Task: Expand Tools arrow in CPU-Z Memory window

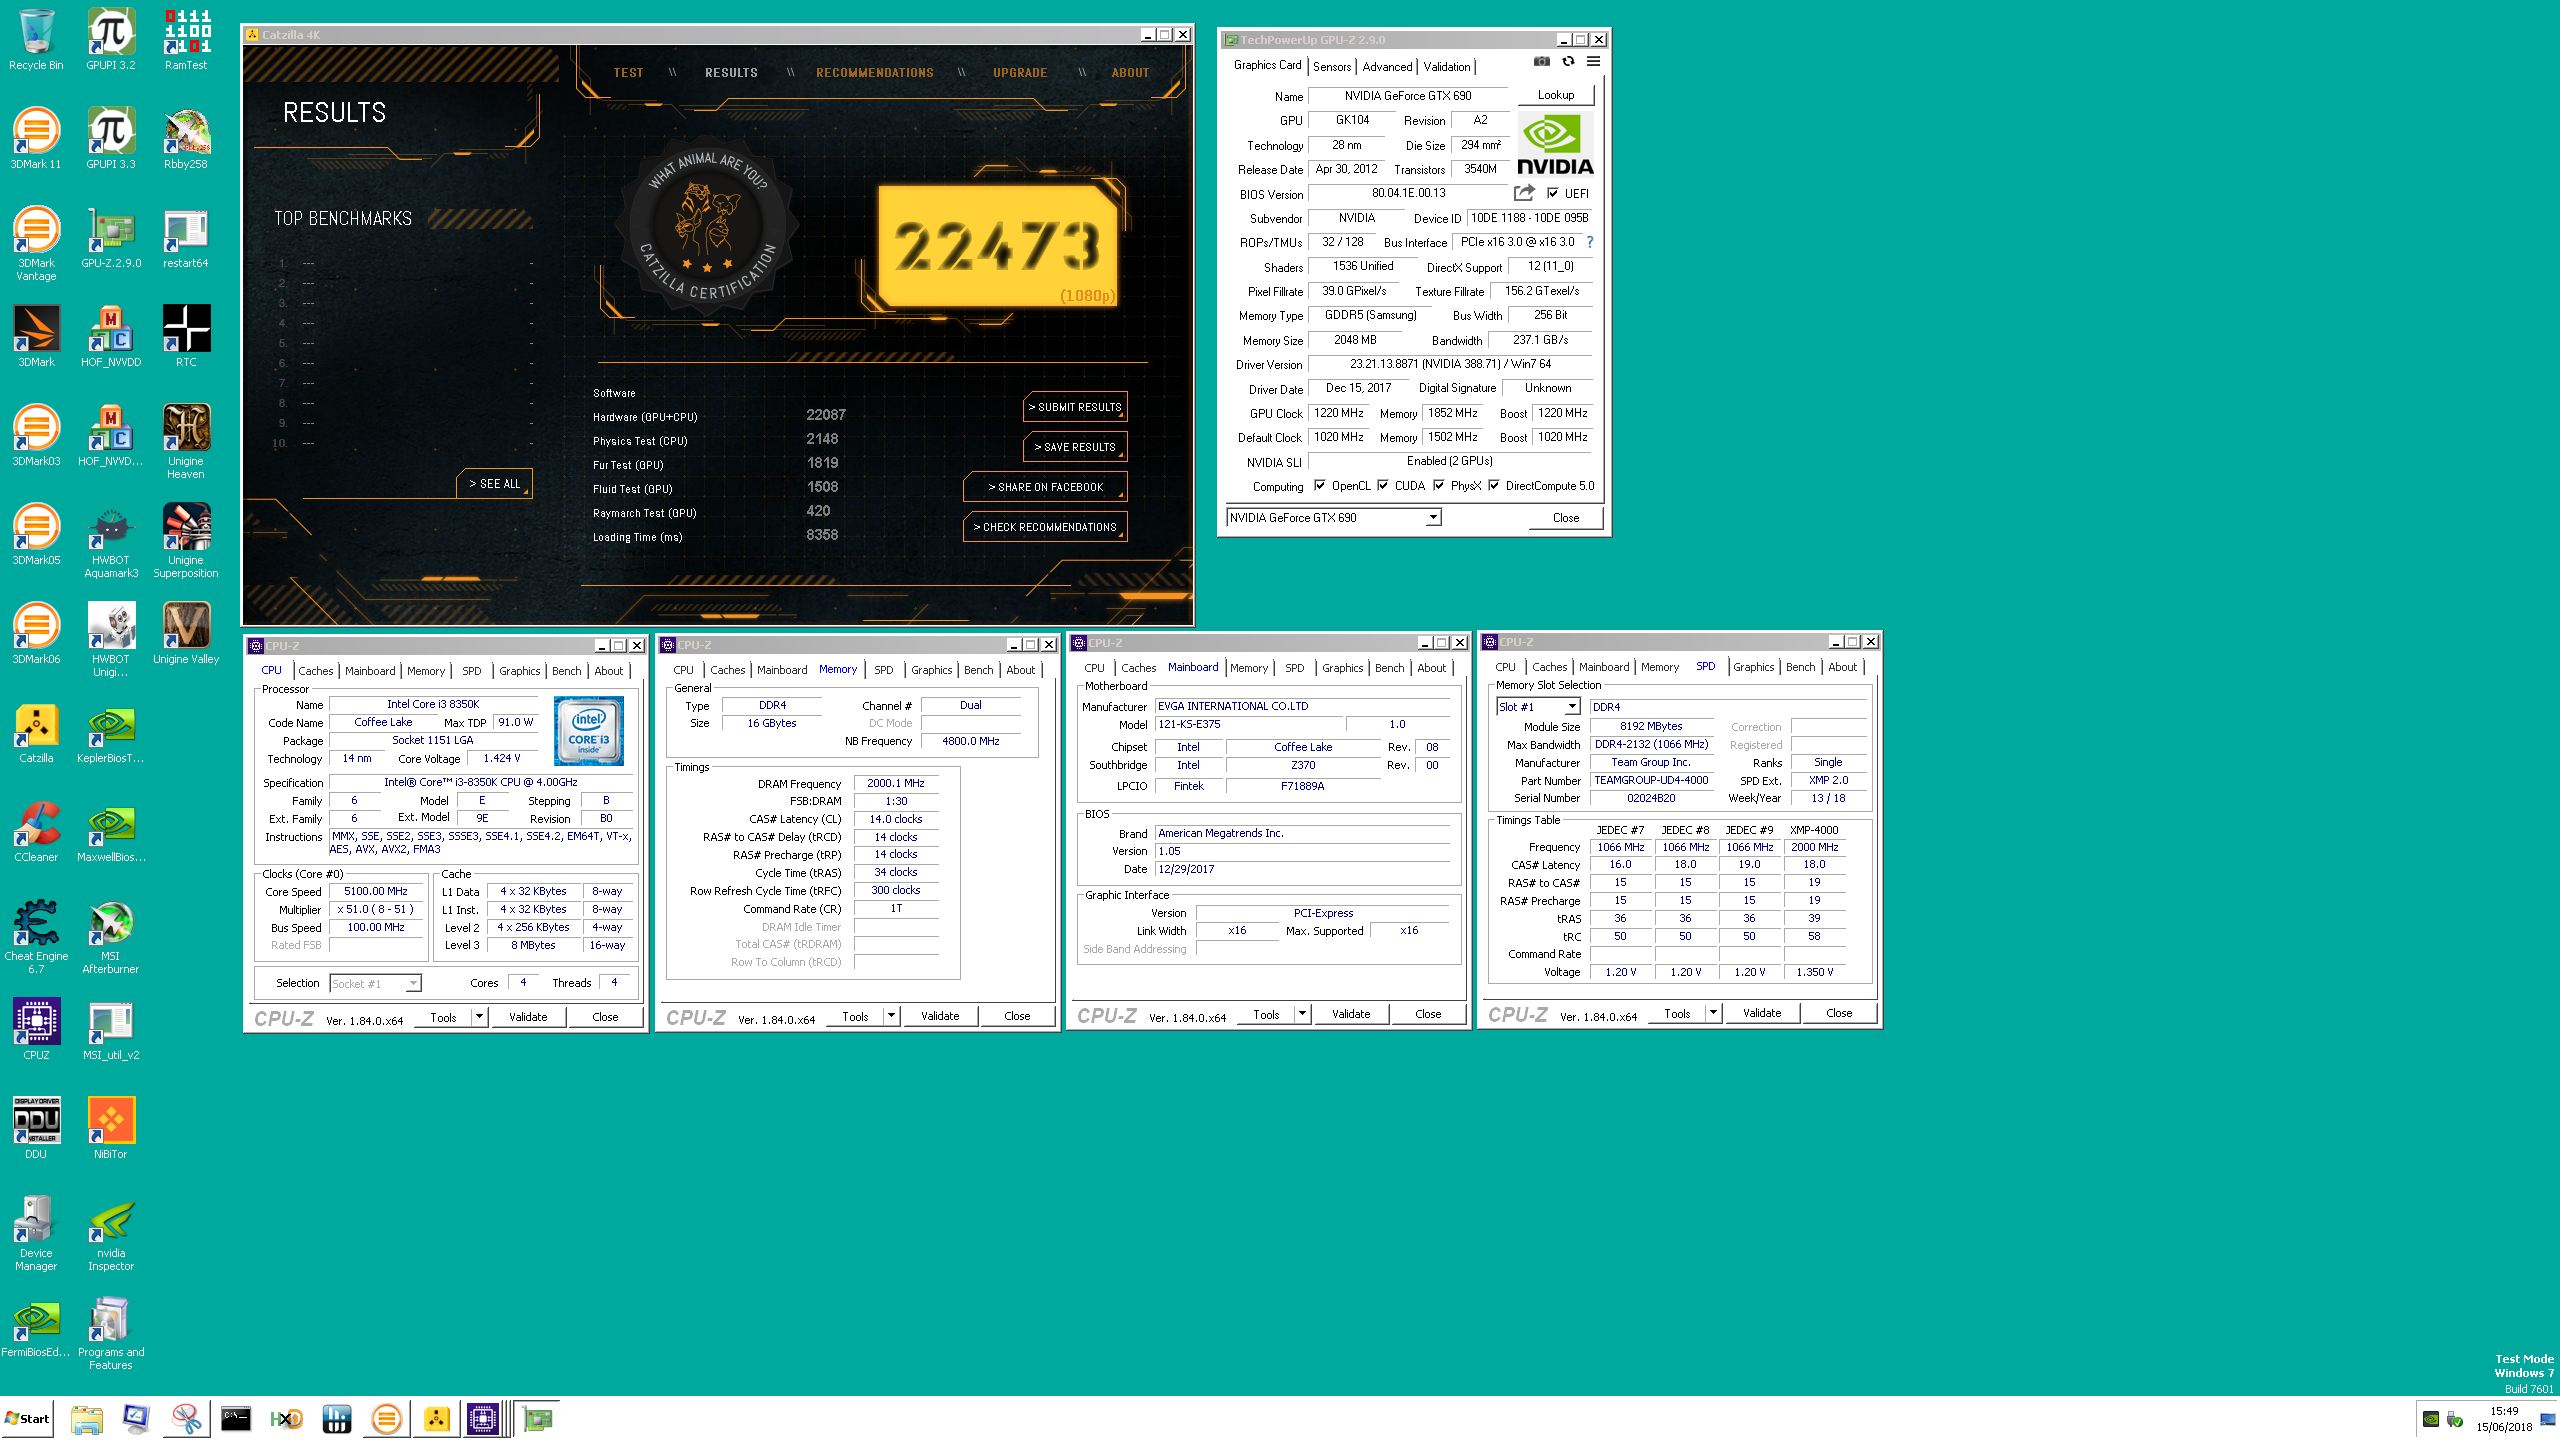Action: click(x=891, y=1016)
